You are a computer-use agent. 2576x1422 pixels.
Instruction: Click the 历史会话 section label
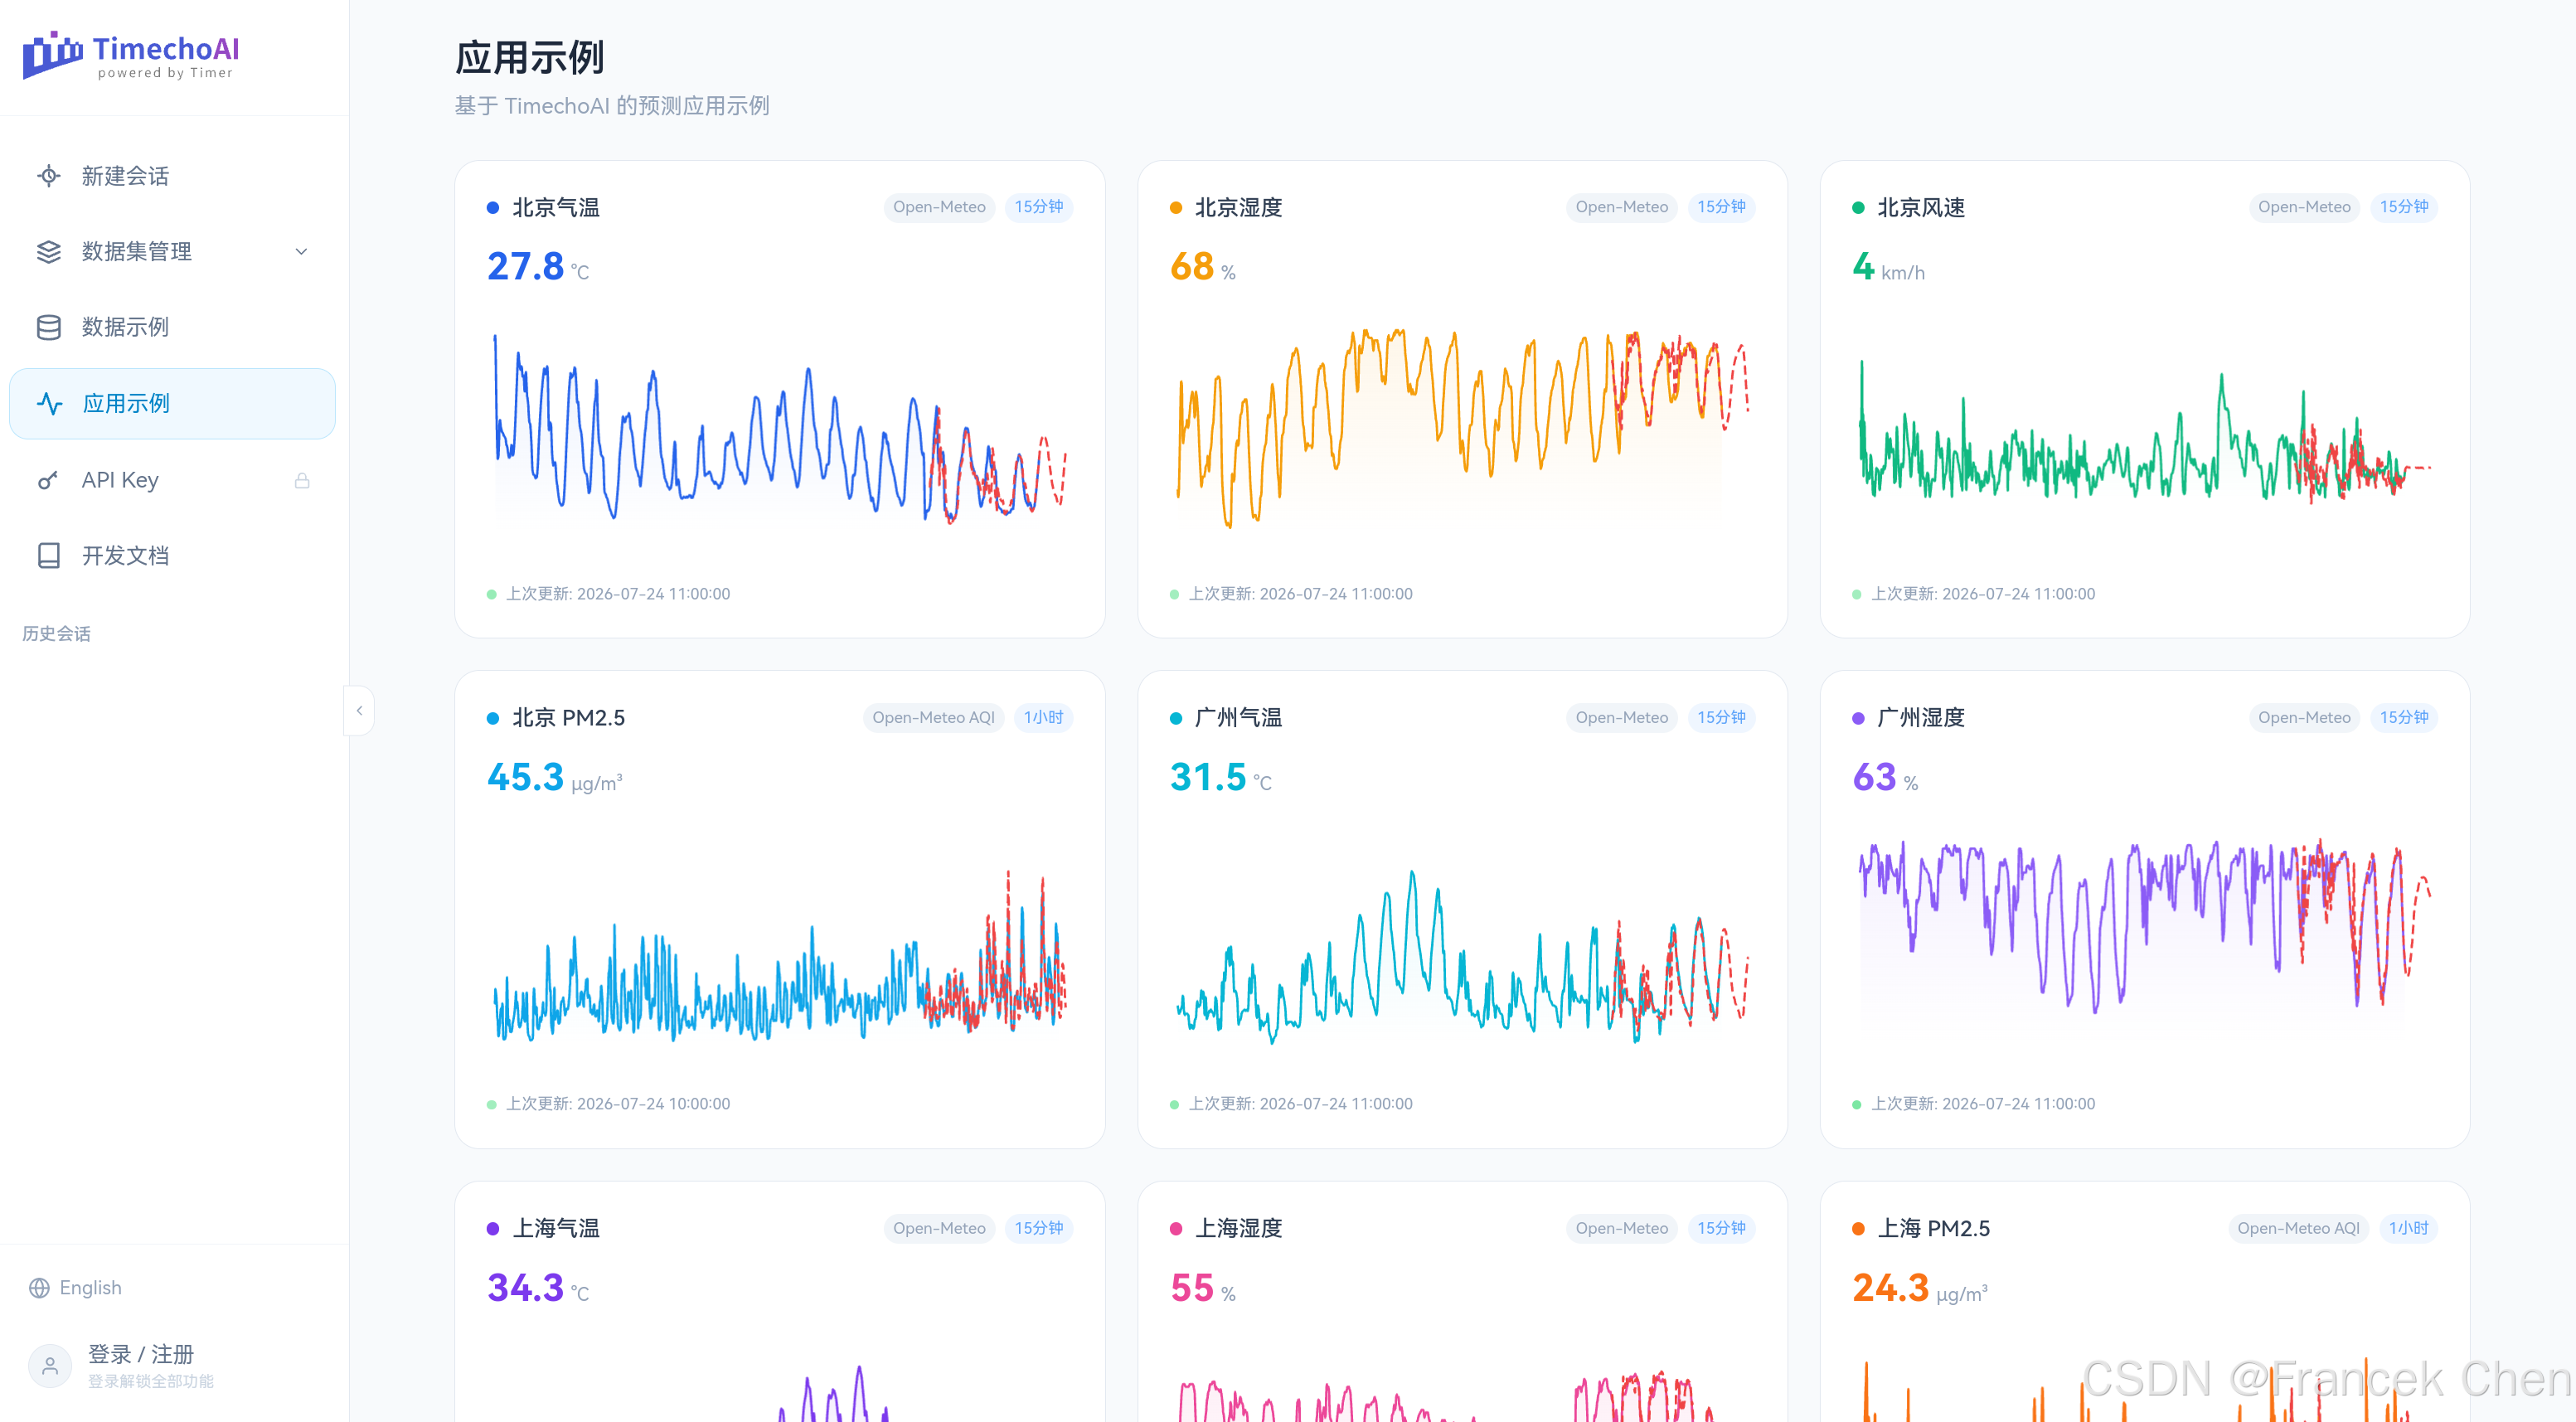click(56, 634)
